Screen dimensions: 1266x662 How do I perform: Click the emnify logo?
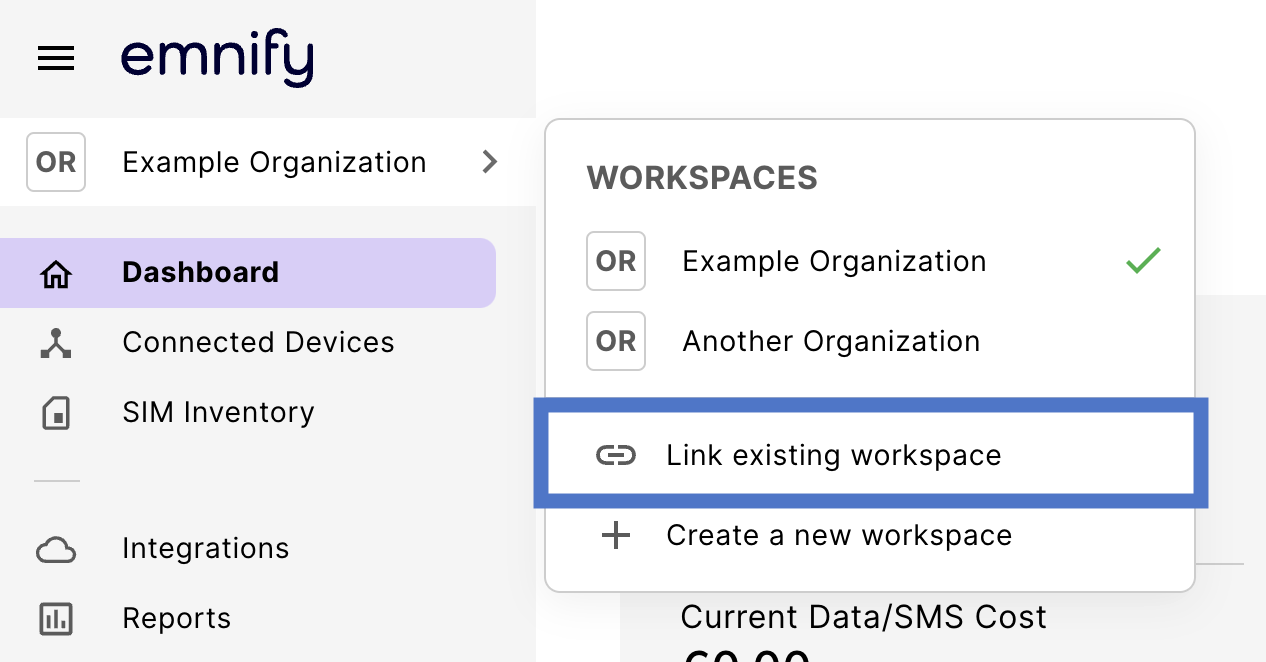[217, 60]
